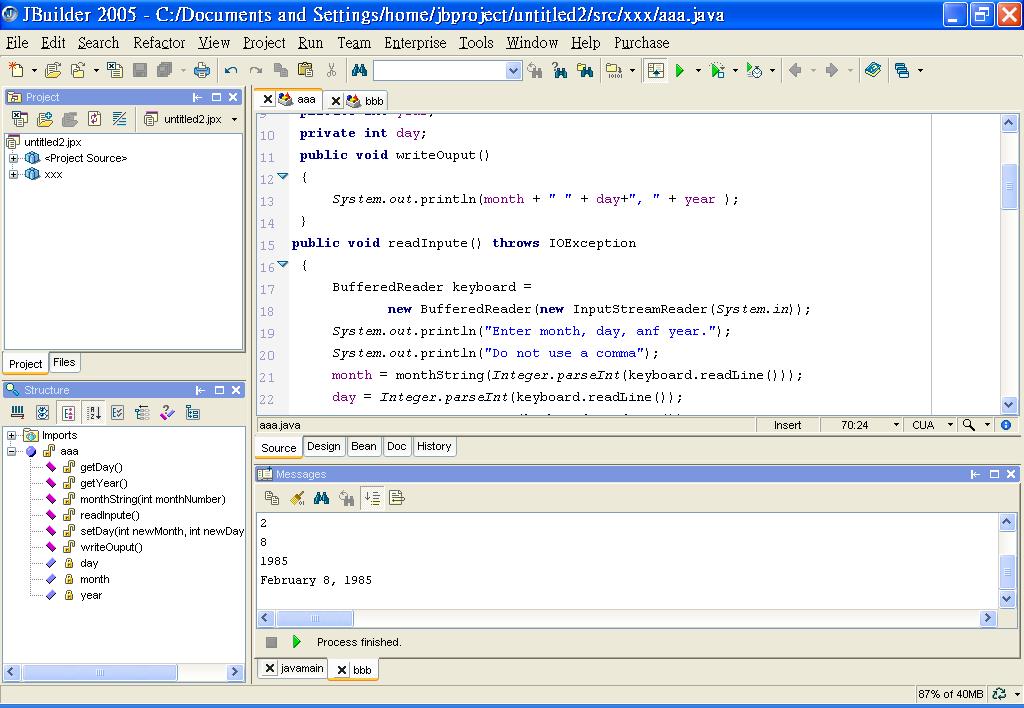This screenshot has height=708, width=1024.
Task: Click the stacked windows switch icon
Action: coord(902,70)
